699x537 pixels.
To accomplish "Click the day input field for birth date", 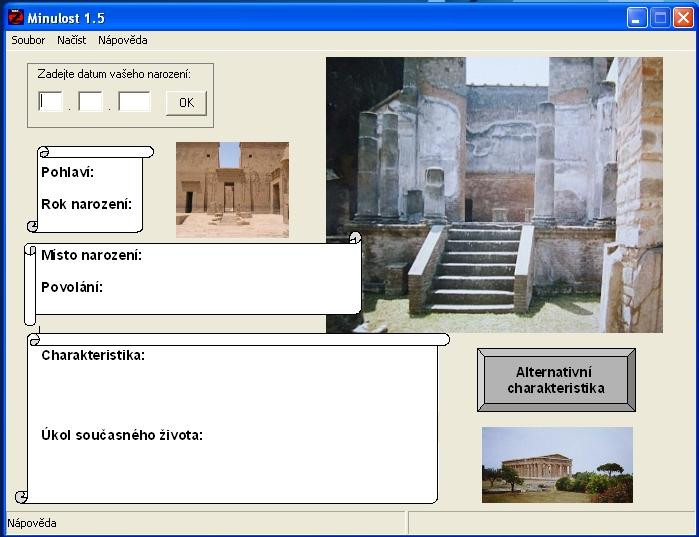I will tap(50, 102).
